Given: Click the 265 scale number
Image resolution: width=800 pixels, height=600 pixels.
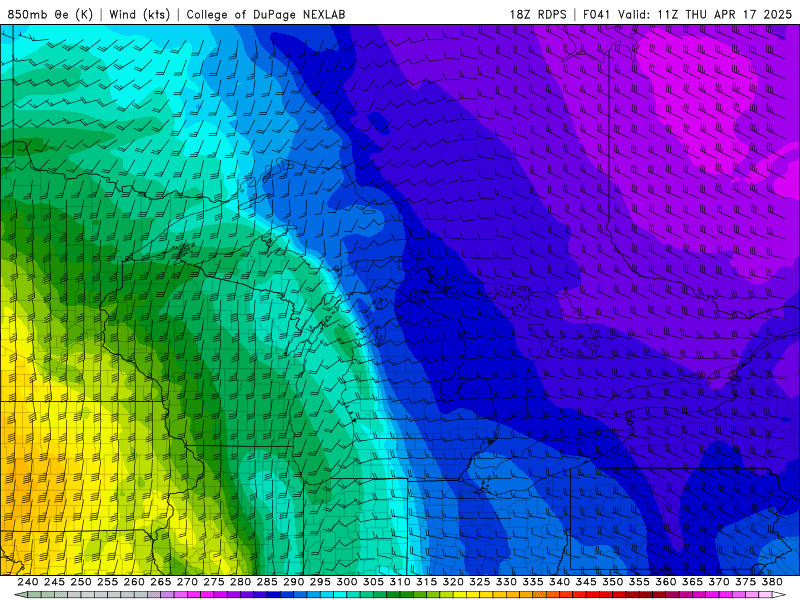Looking at the screenshot, I should click(x=160, y=582).
